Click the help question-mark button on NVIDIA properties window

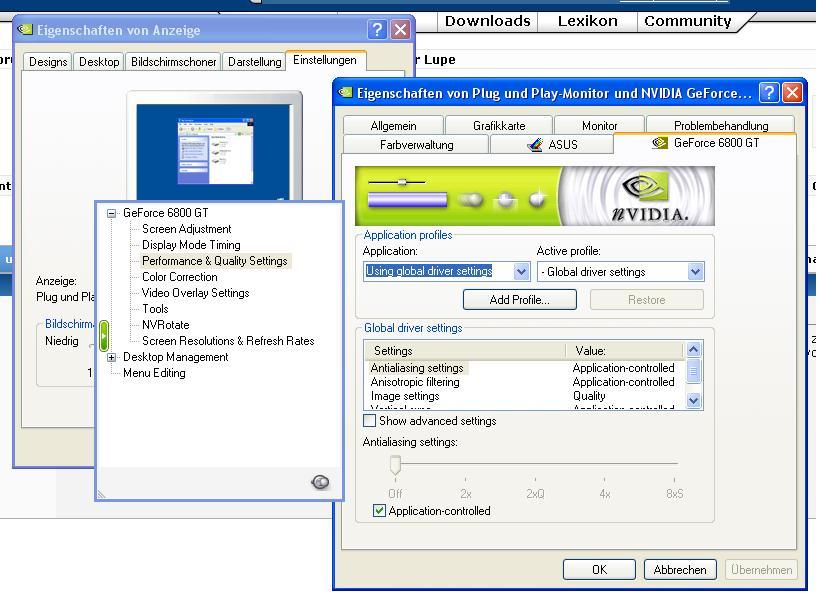pos(769,93)
